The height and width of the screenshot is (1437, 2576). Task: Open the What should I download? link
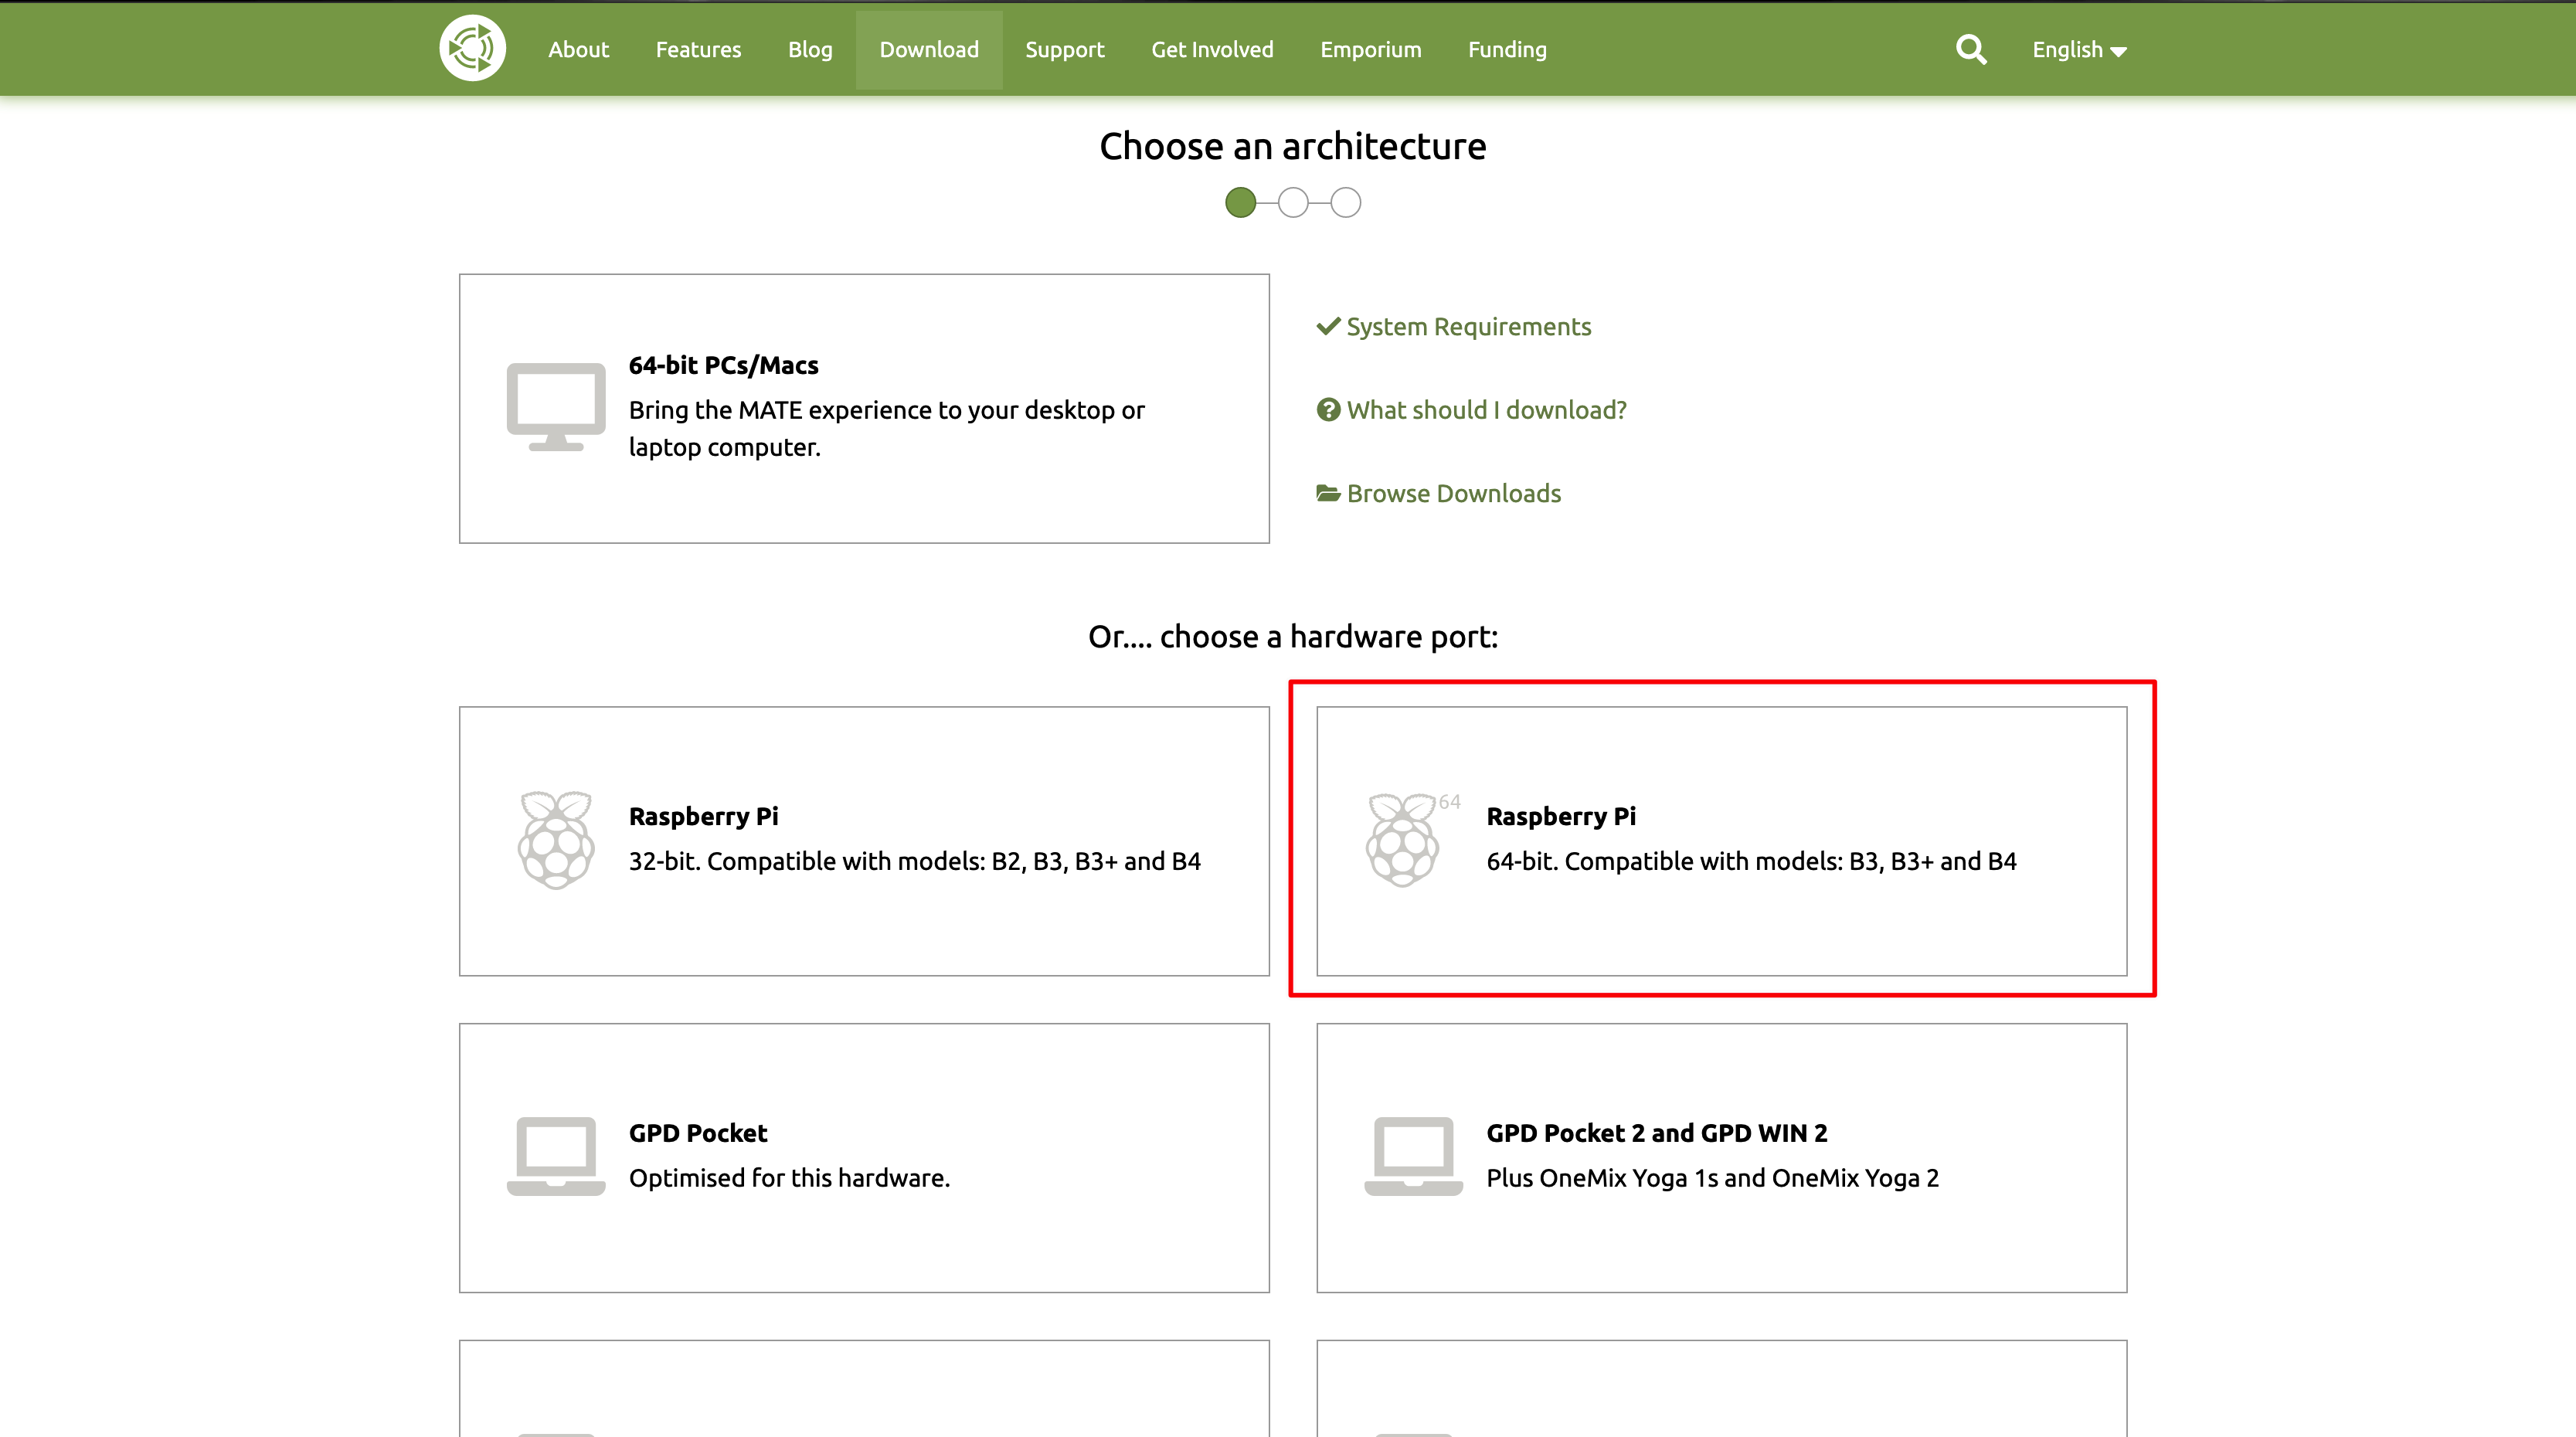(1485, 410)
